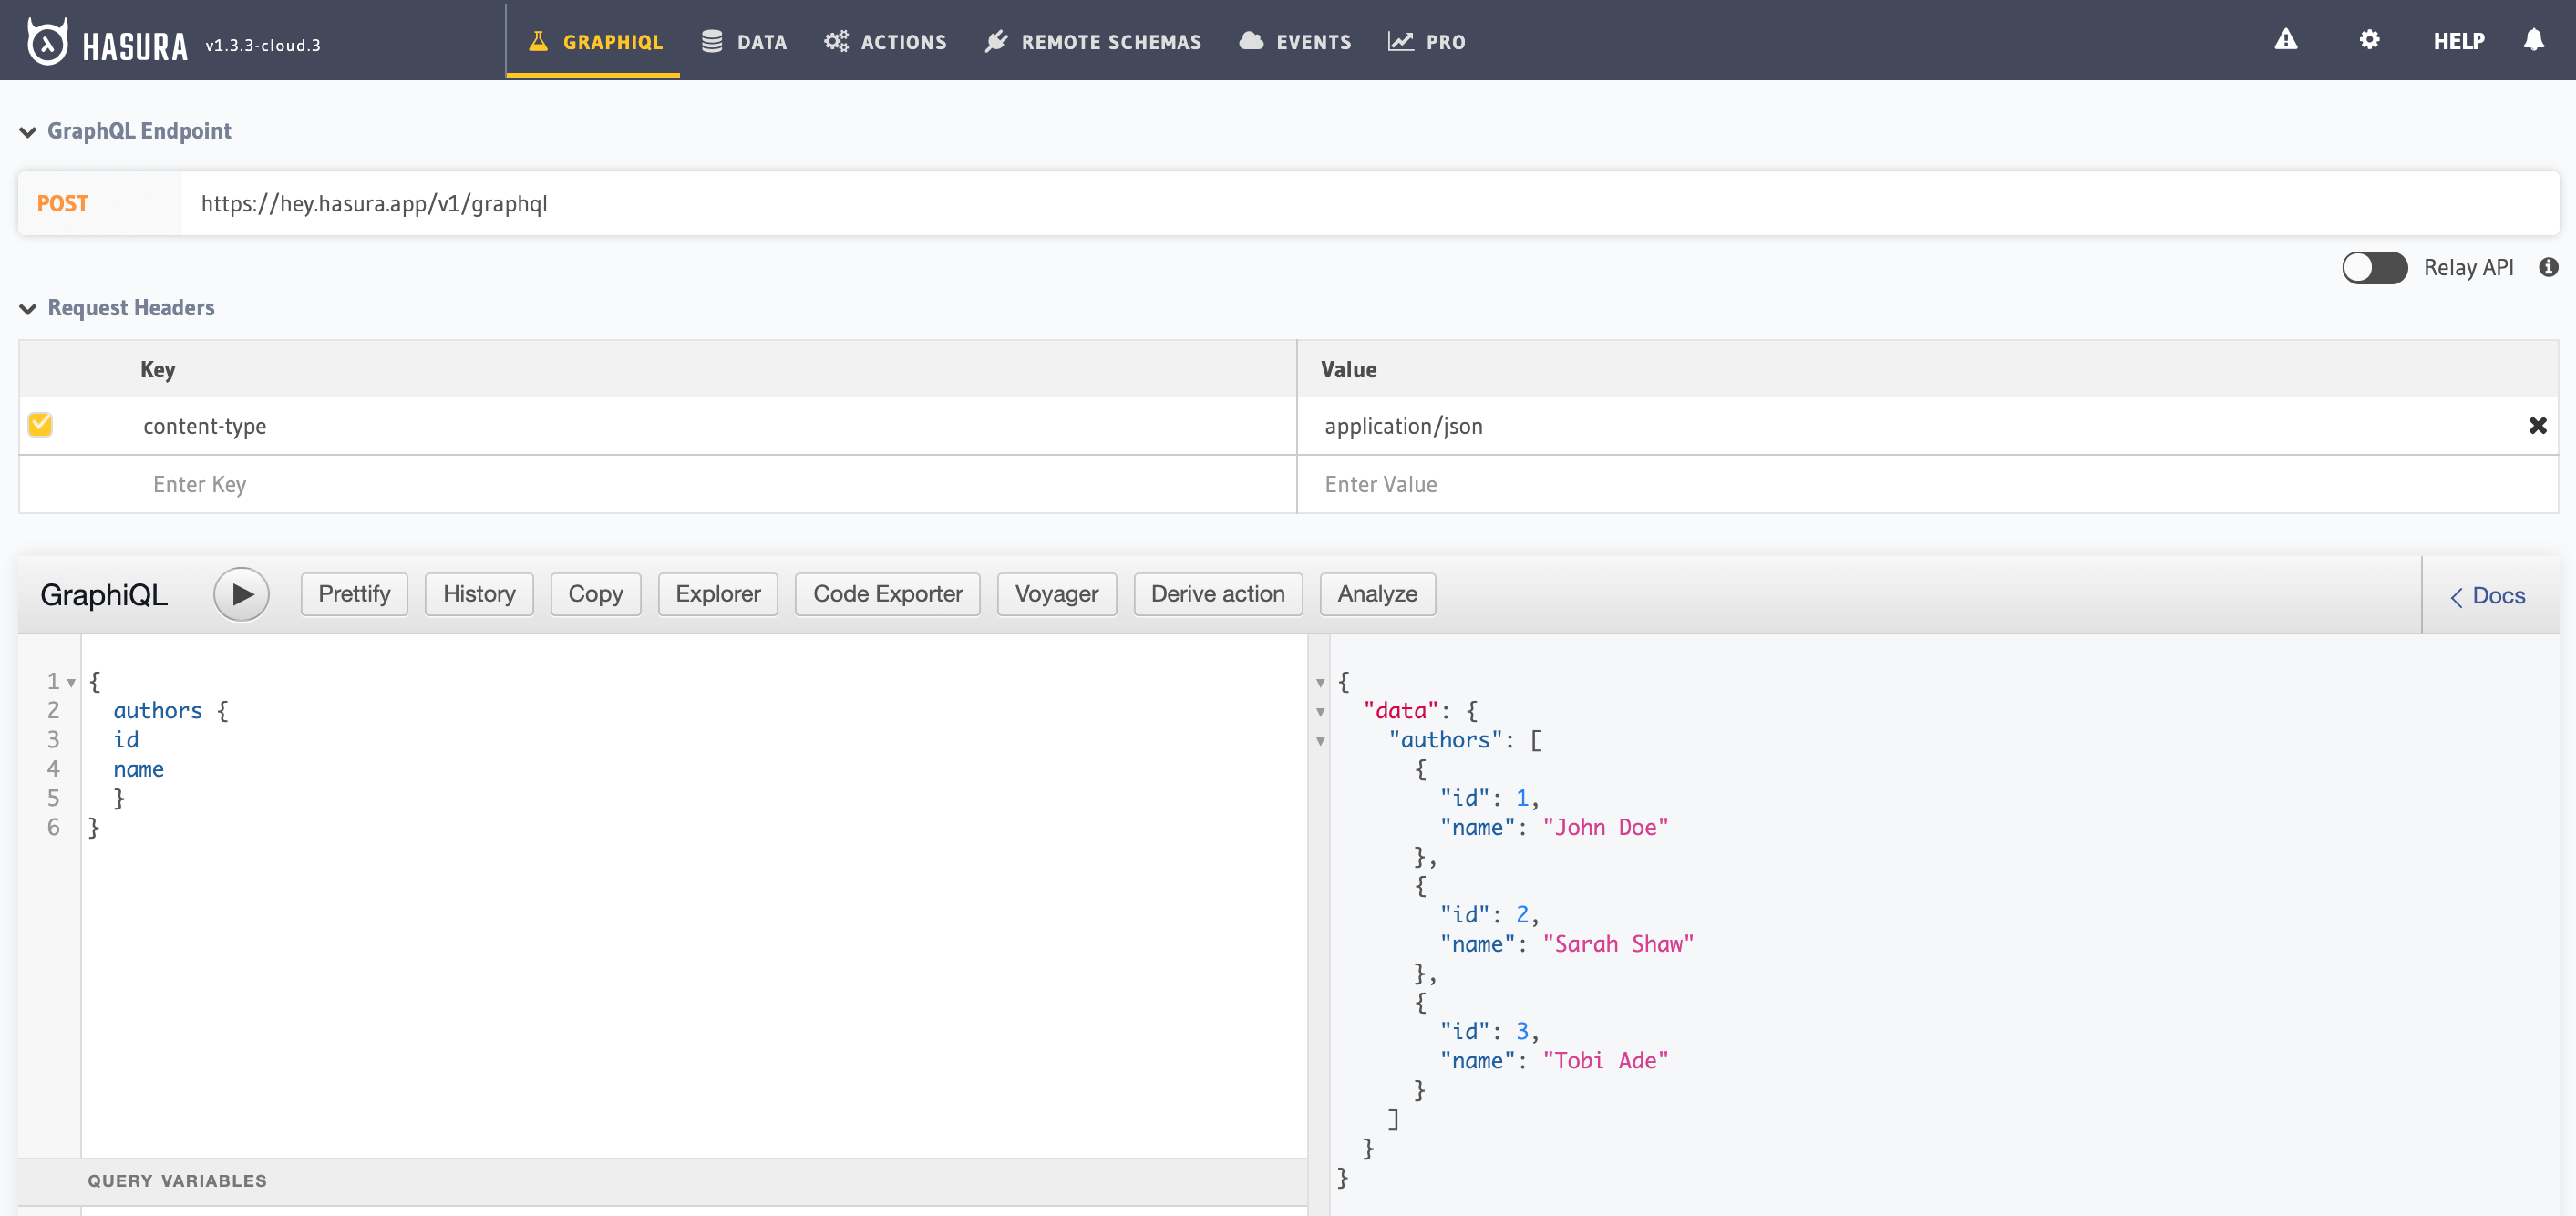Click the GraphiQL run/play button

[x=242, y=595]
